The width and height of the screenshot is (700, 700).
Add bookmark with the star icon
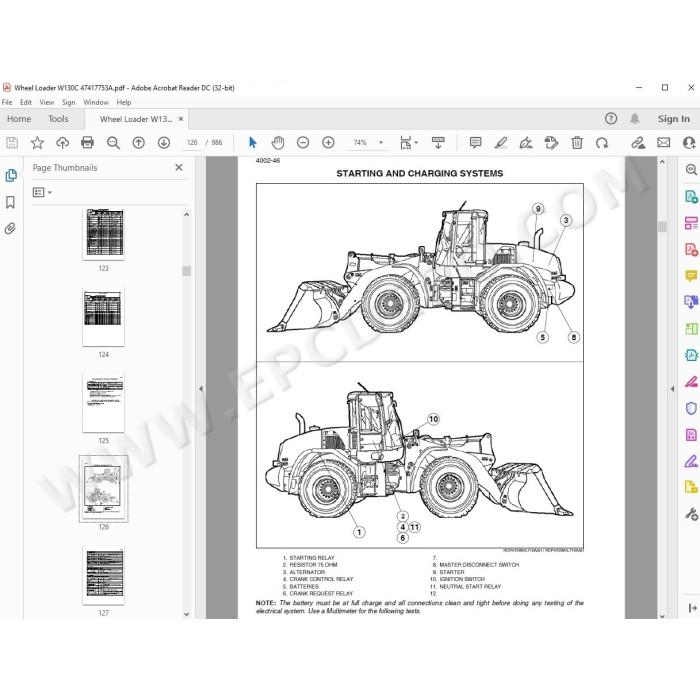pos(37,143)
